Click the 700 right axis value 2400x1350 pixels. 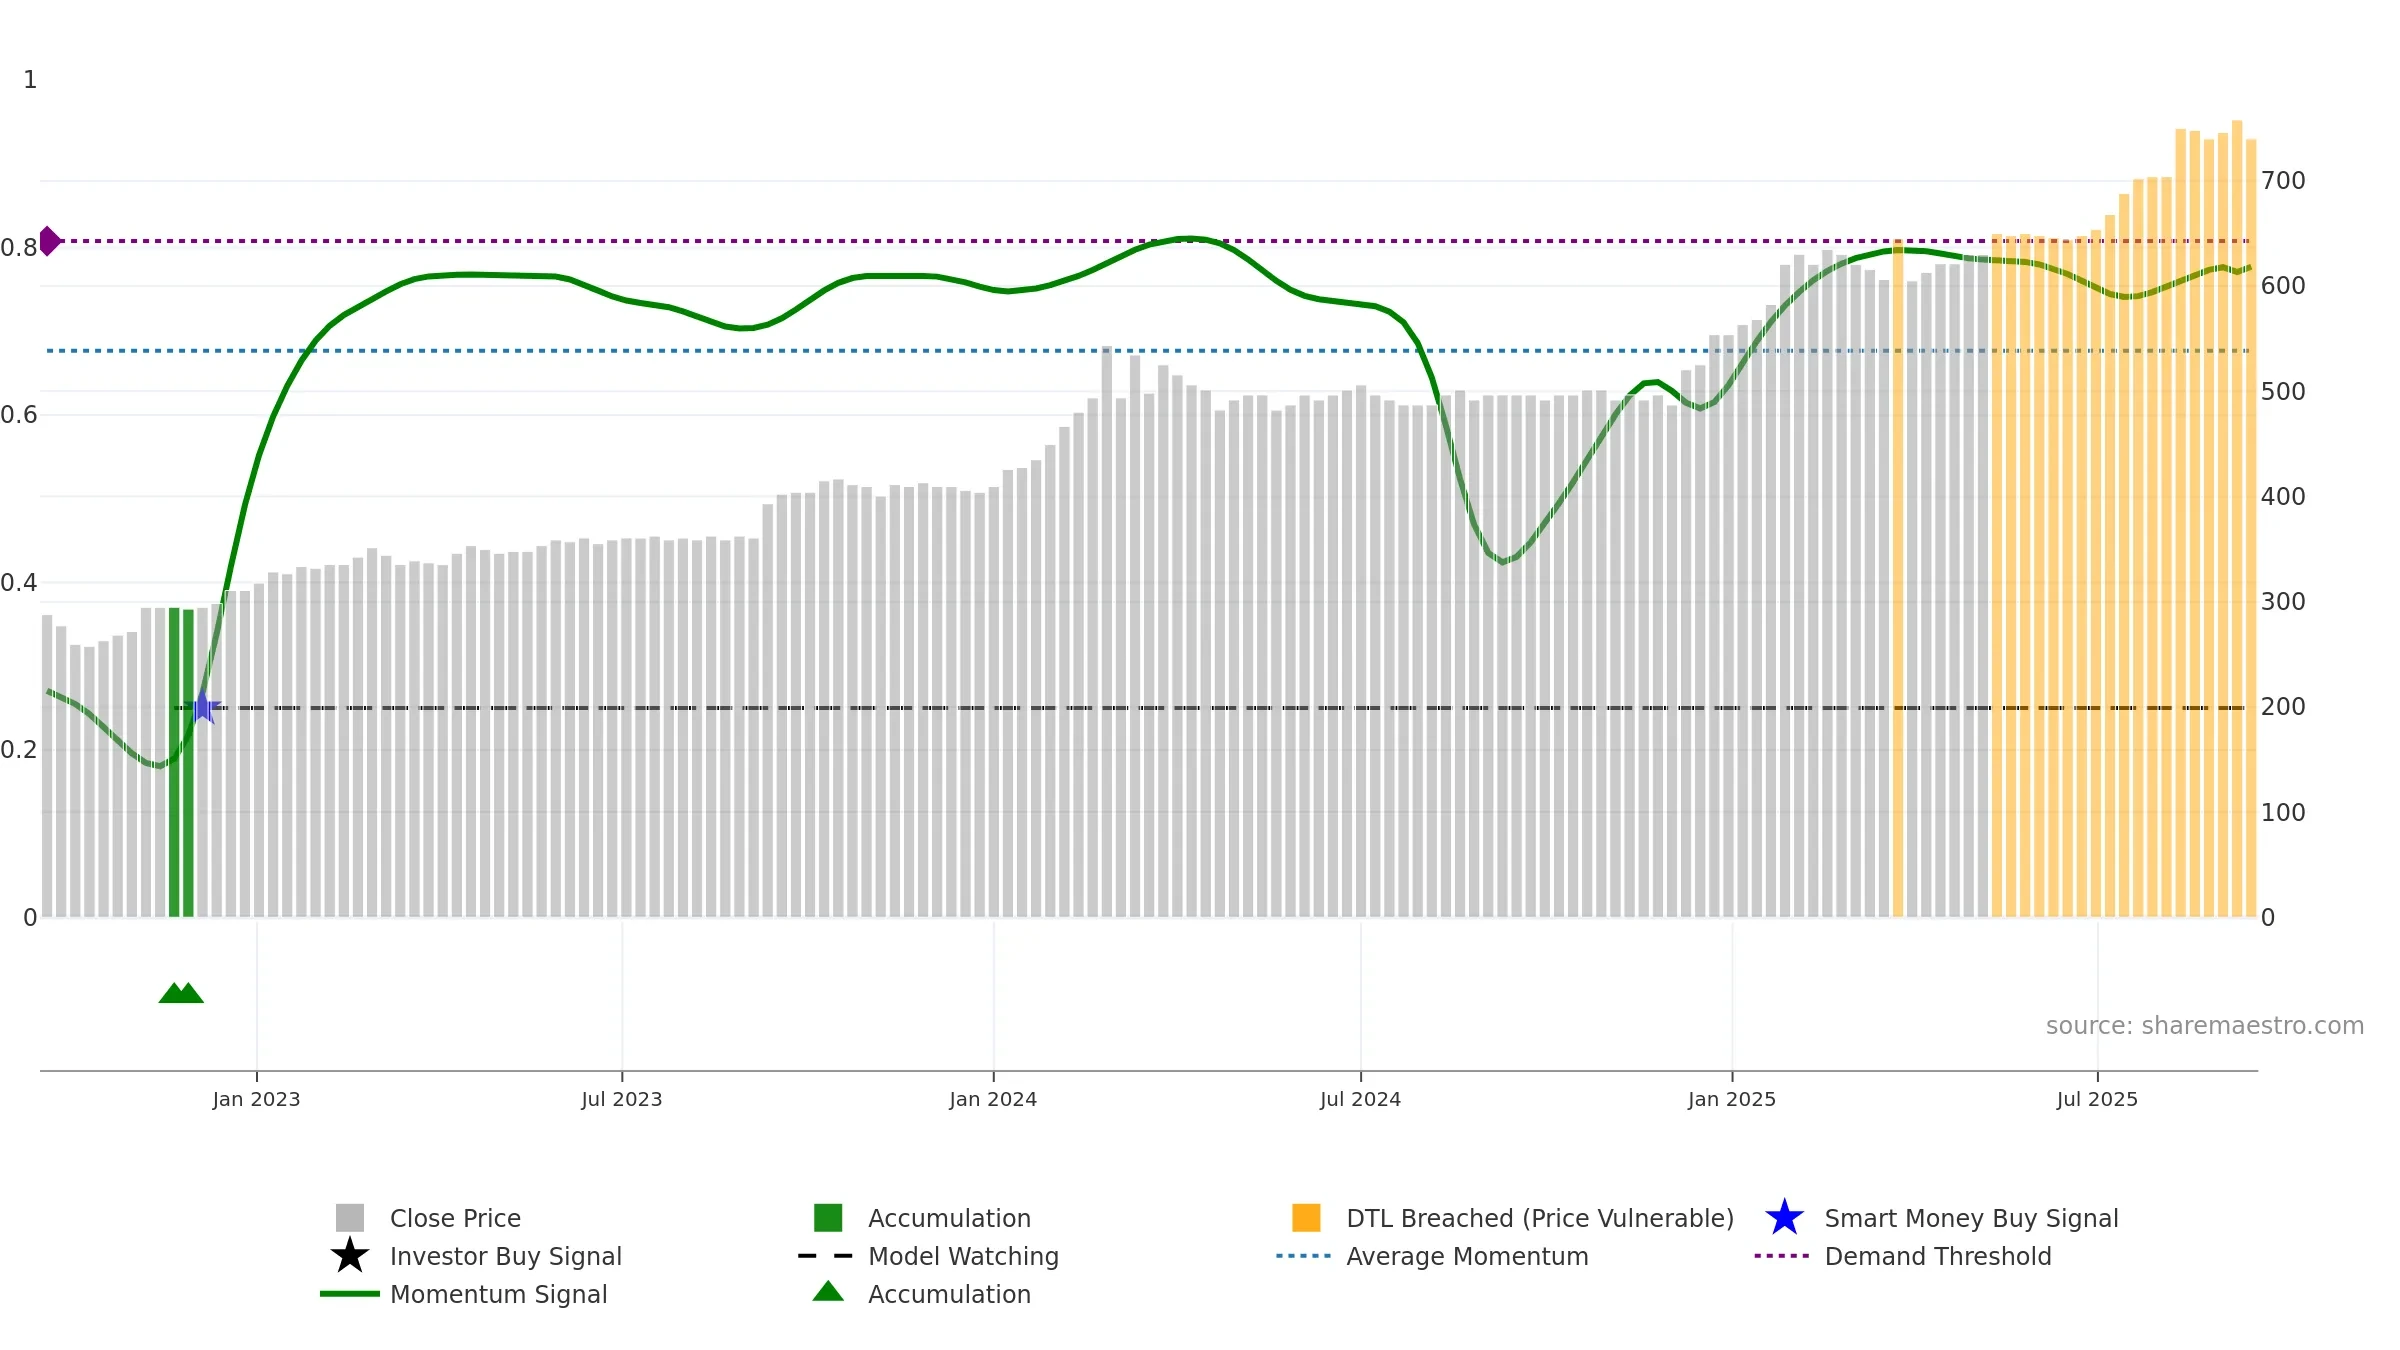click(2283, 181)
